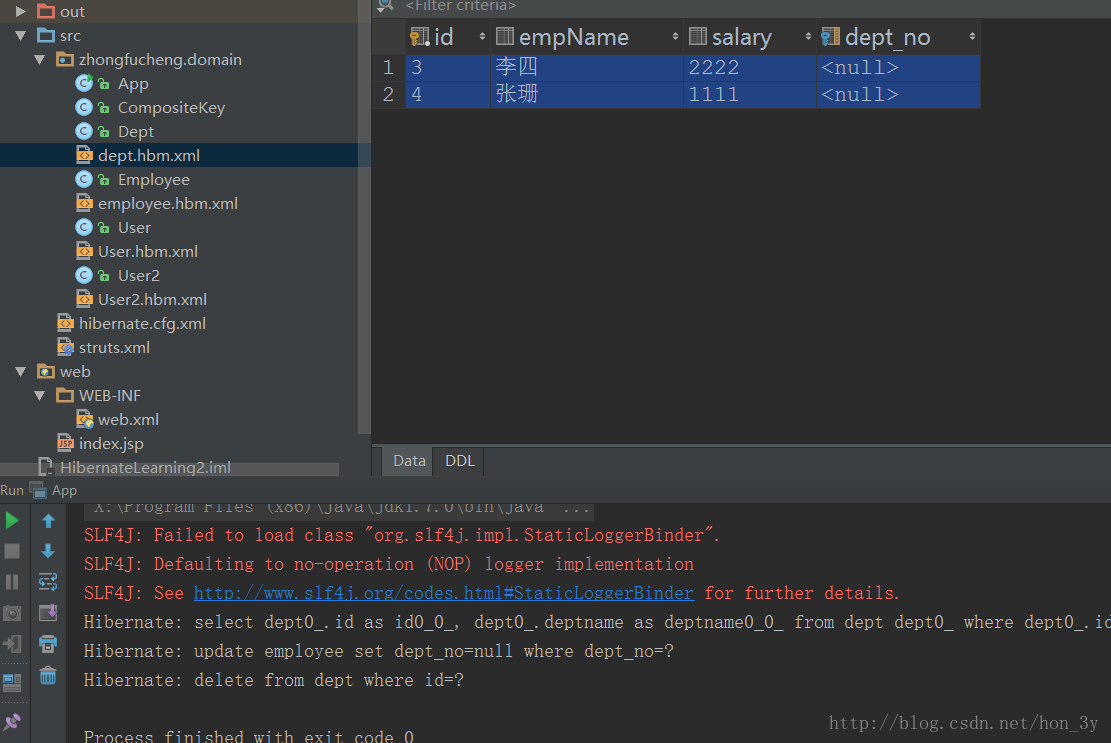Click the project tree vertical scrollbar

point(364,216)
